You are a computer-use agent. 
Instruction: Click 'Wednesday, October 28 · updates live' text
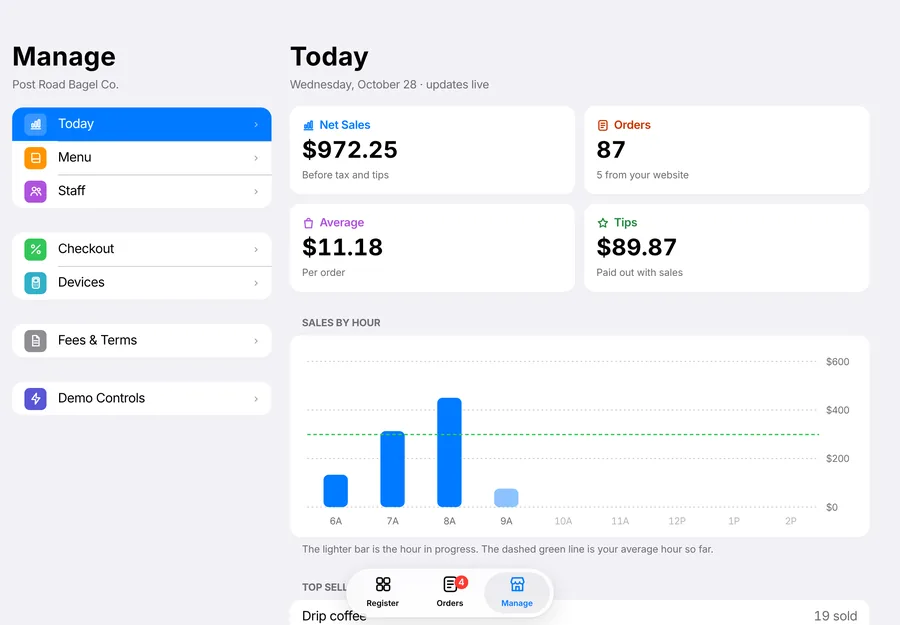[x=390, y=85]
